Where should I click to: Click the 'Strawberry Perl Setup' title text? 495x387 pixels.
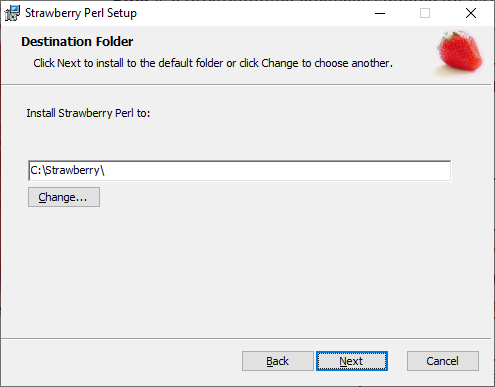click(81, 13)
